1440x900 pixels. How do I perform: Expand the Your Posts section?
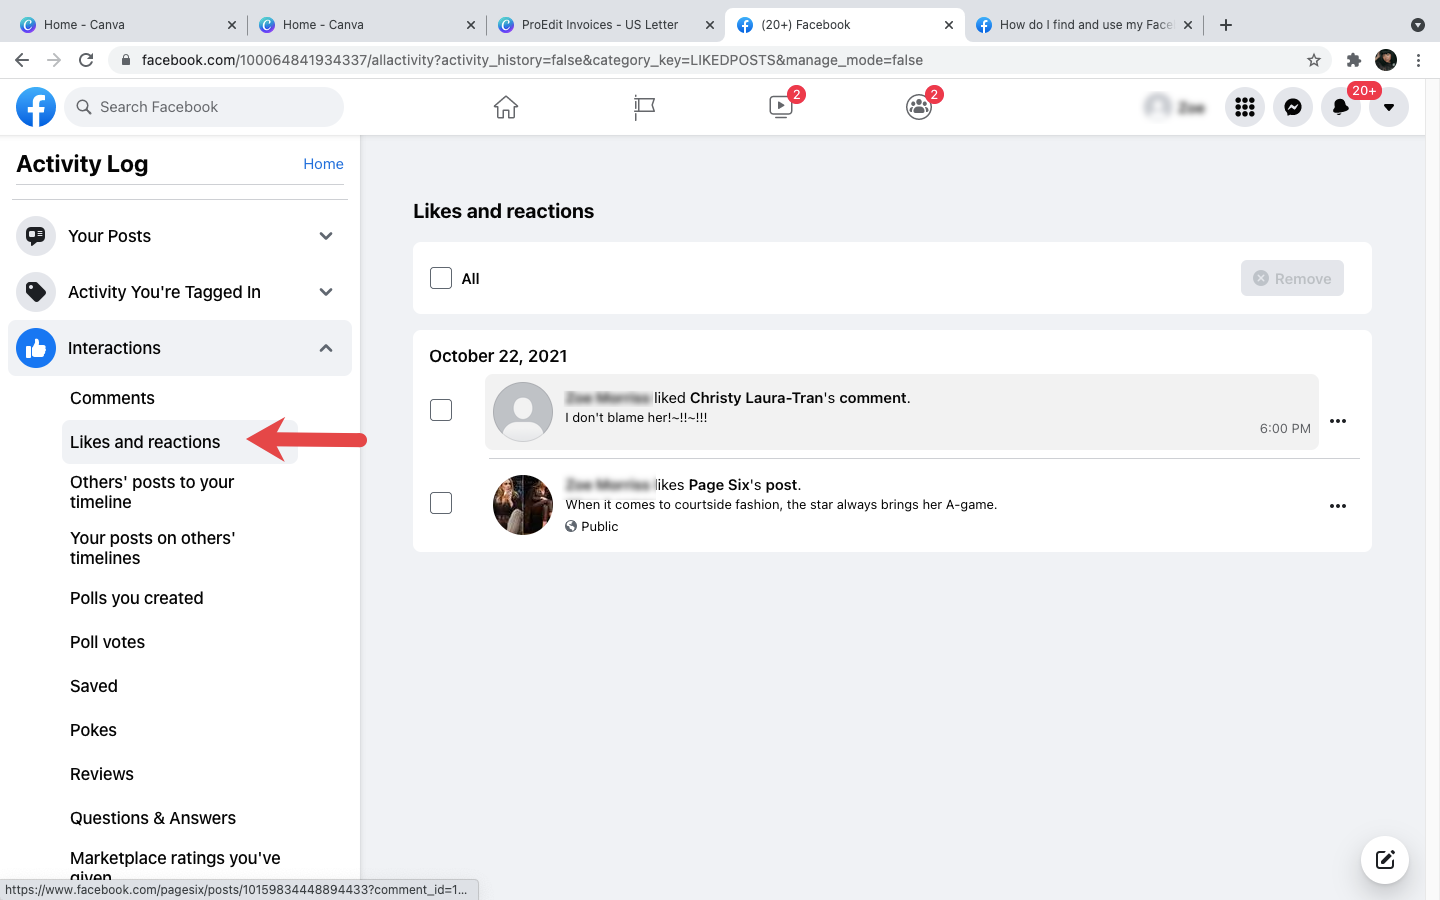(x=325, y=236)
